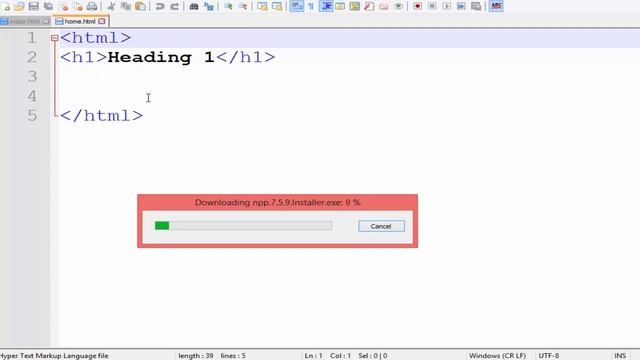Click the 'Heading 1' text
Image resolution: width=640 pixels, height=360 pixels.
click(161, 57)
